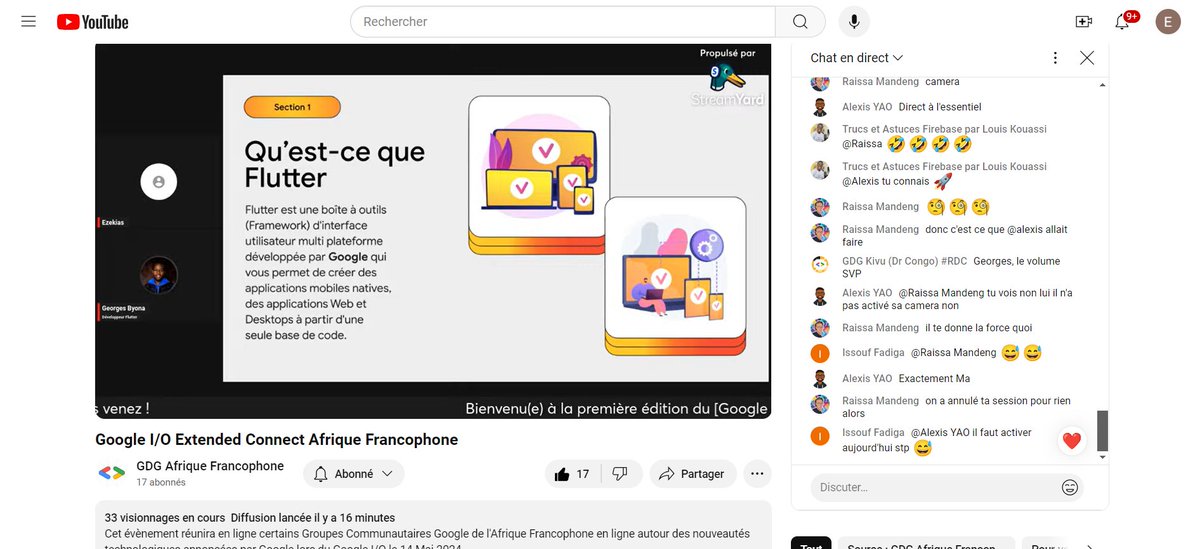
Task: Click Issouf Fadiga avatar on '@Raissa Mandeng' message
Action: point(820,353)
